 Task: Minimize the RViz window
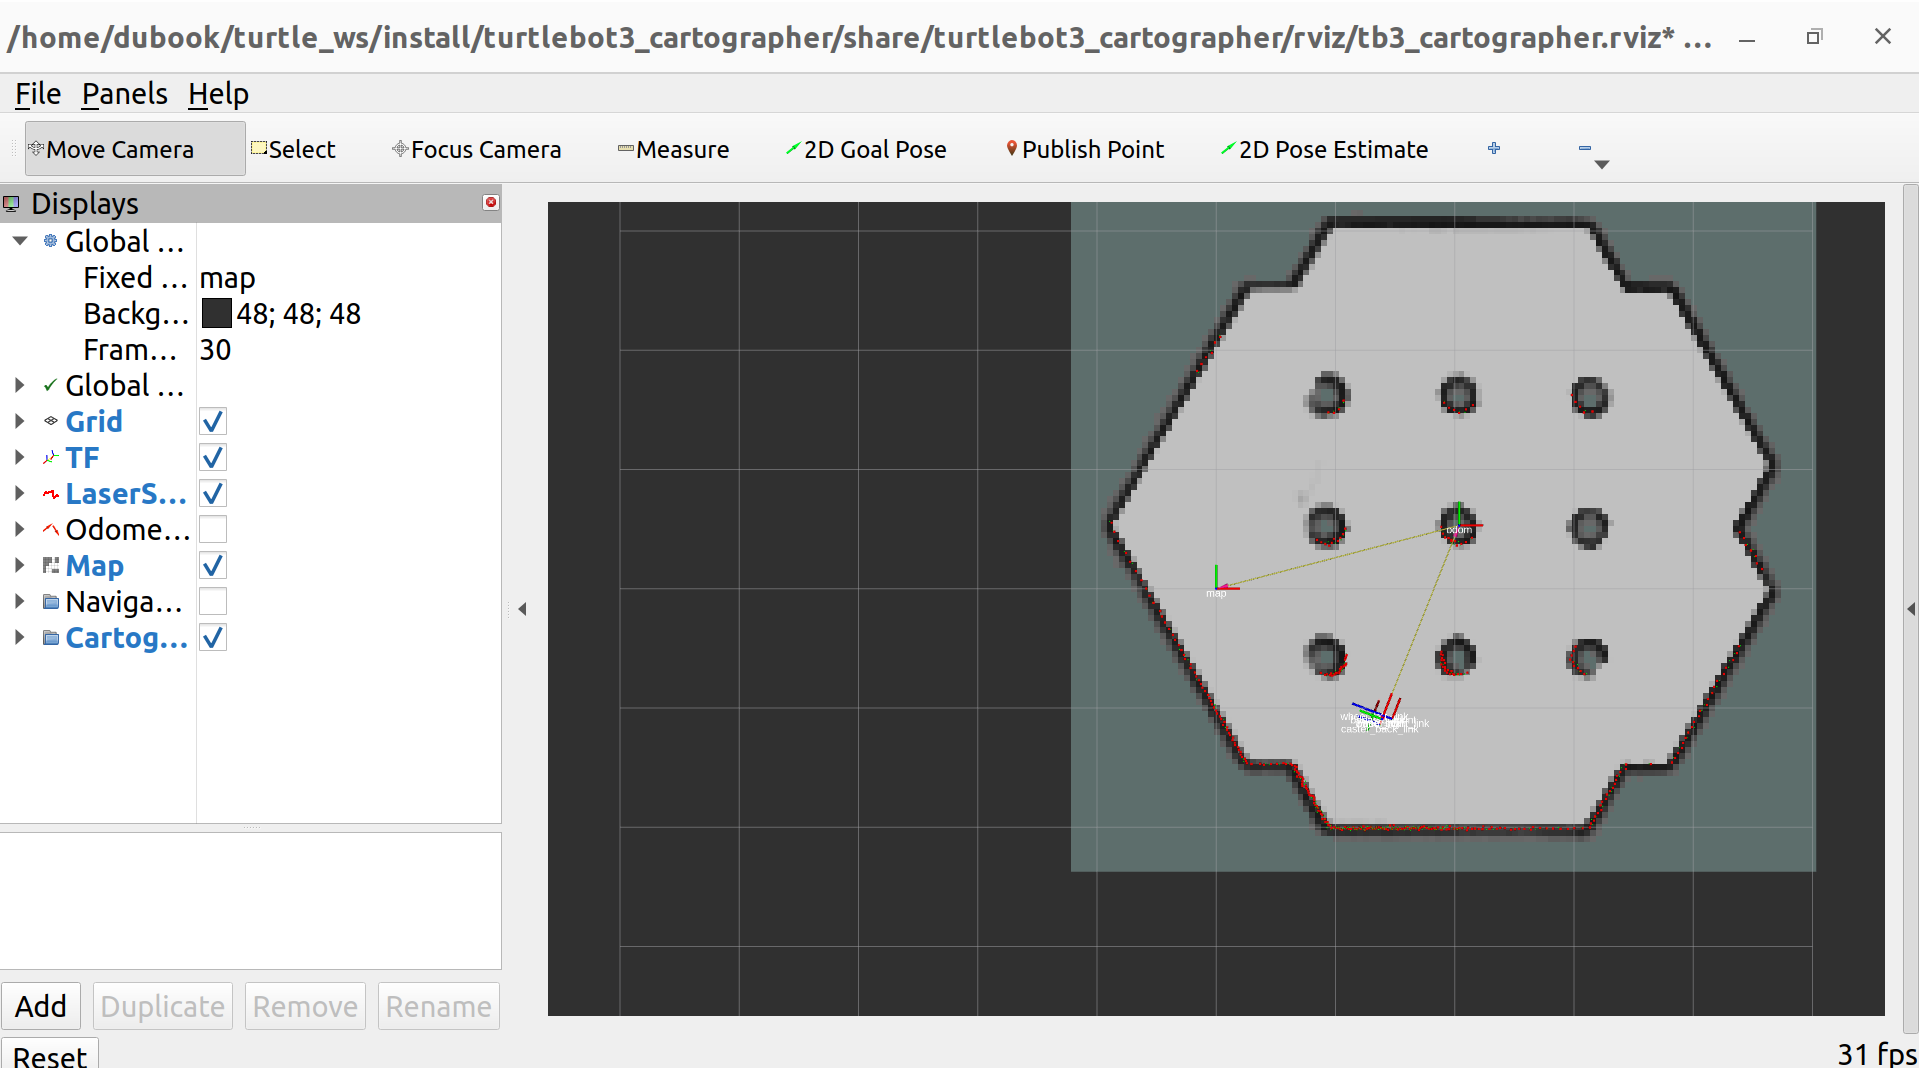(1747, 38)
